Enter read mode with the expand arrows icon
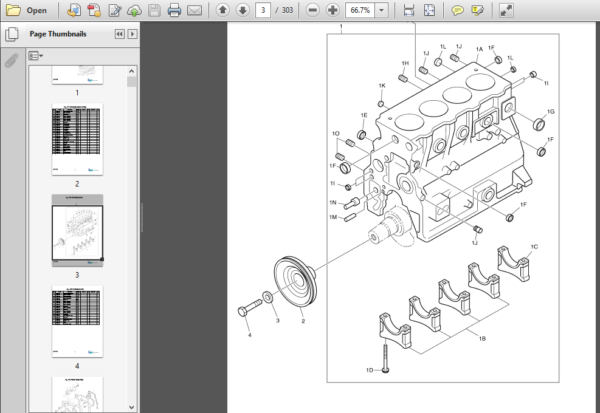The width and height of the screenshot is (600, 413). [506, 10]
